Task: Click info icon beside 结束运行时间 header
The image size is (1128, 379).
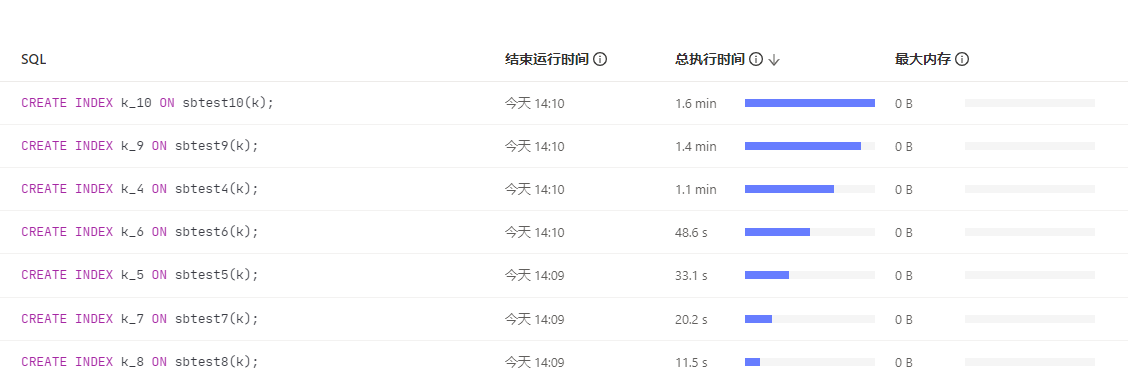Action: [600, 60]
